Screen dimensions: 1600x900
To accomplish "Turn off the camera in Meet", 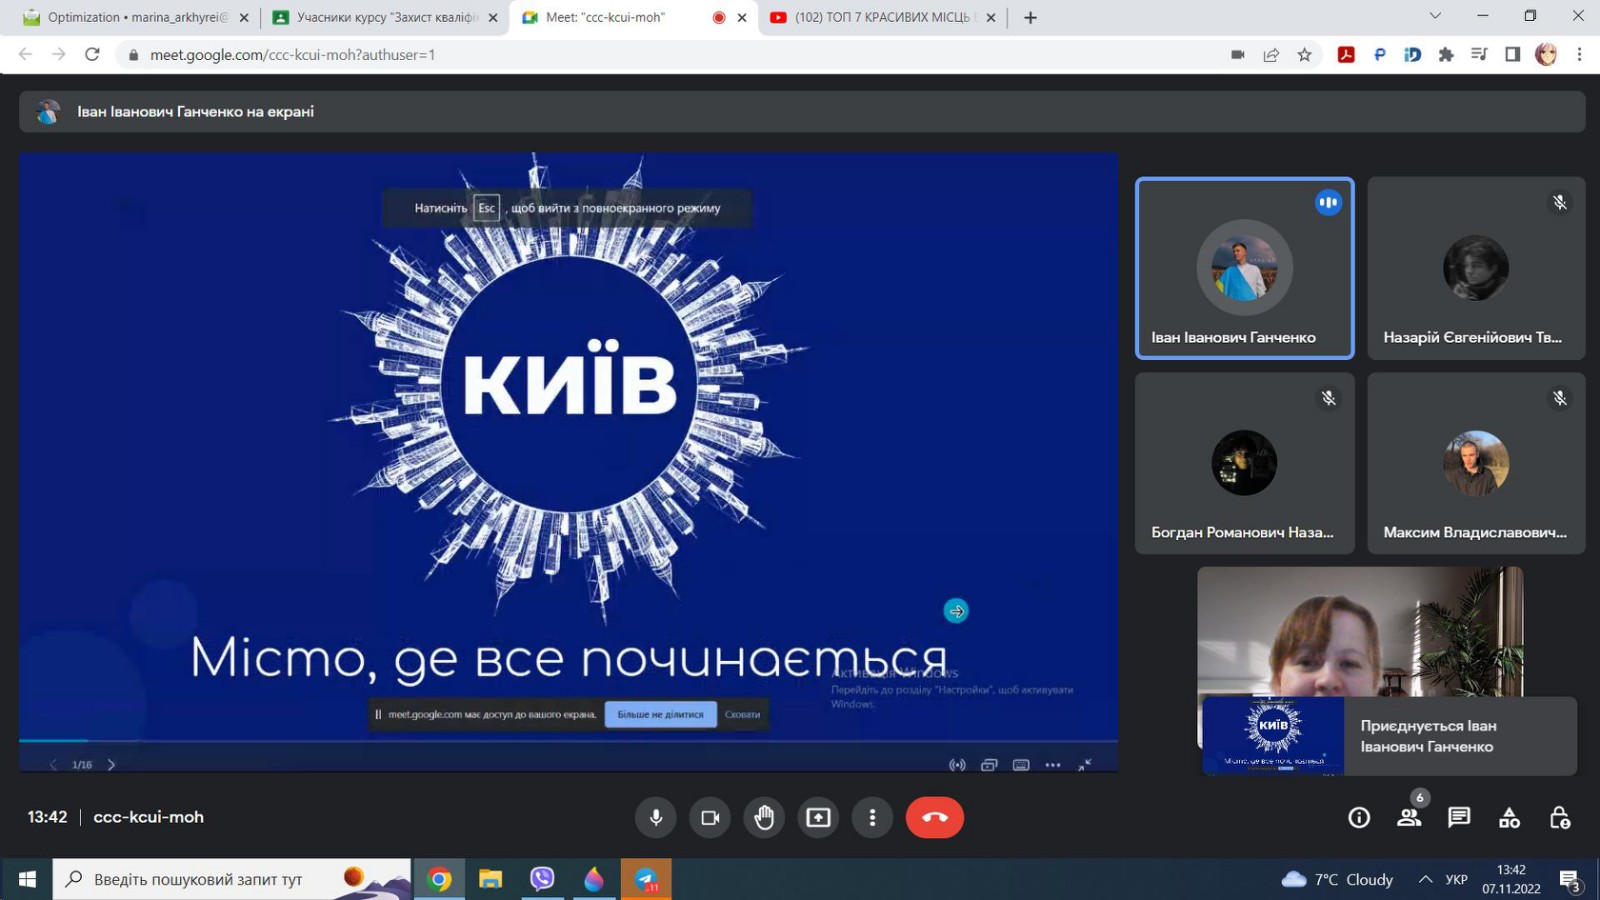I will [710, 817].
